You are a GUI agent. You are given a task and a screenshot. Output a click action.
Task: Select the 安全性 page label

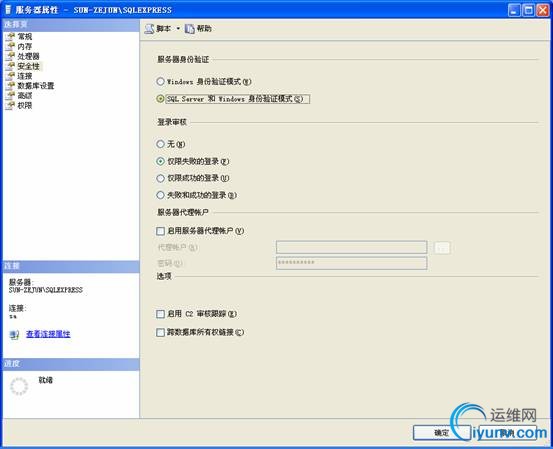[29, 66]
